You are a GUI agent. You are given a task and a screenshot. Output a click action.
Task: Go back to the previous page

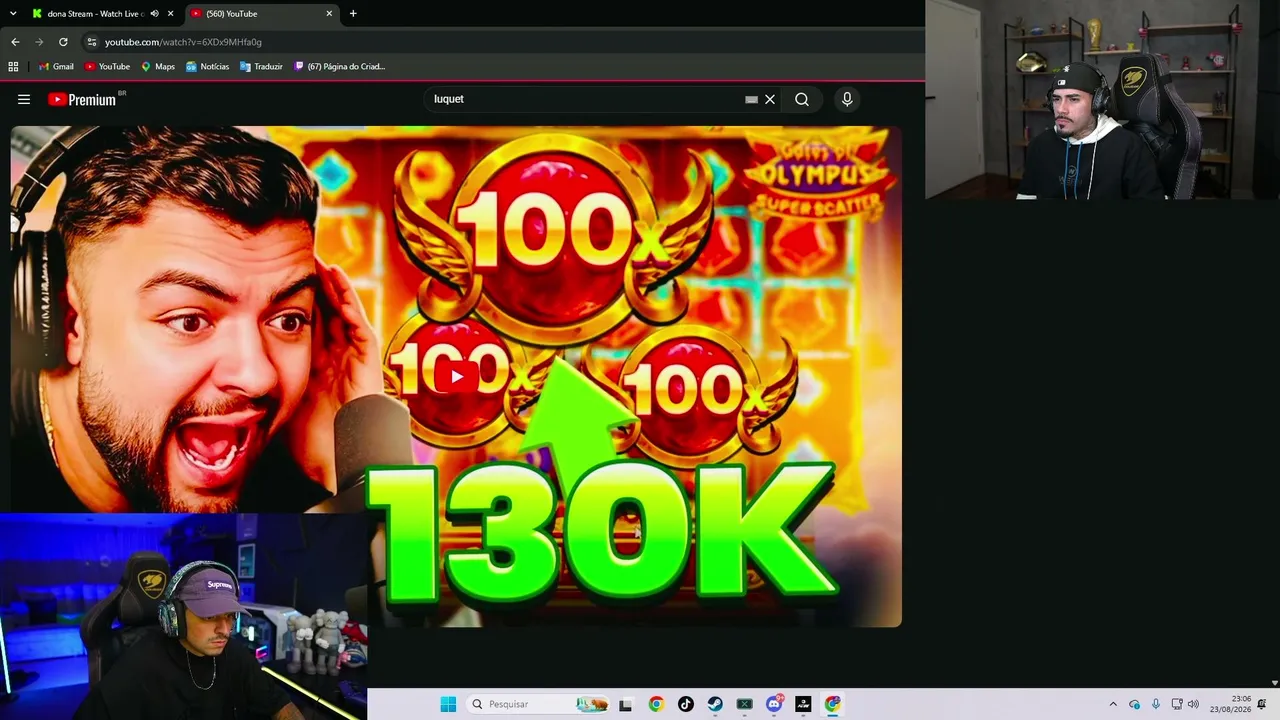(15, 42)
